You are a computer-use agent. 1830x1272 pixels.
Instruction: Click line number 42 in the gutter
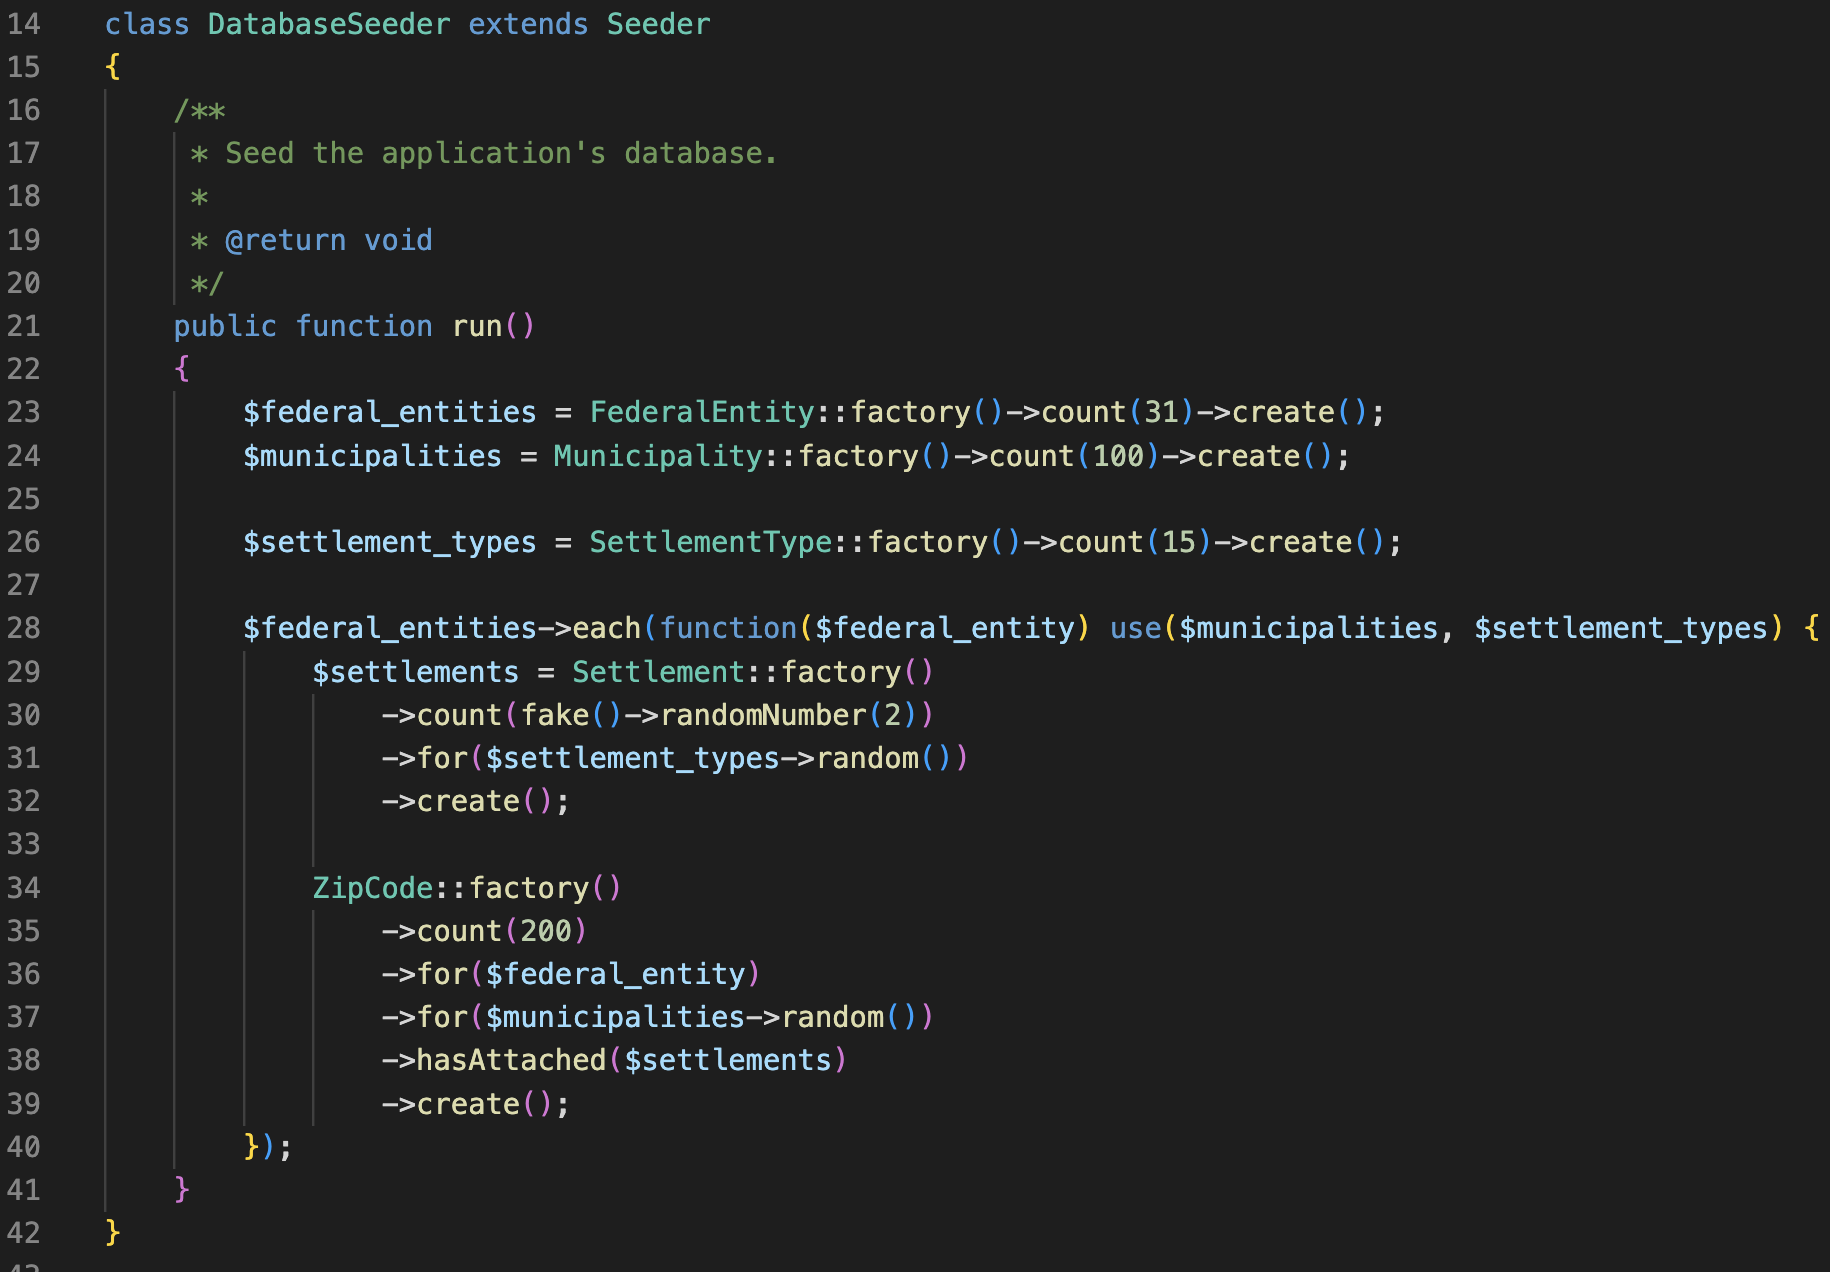[x=26, y=1233]
